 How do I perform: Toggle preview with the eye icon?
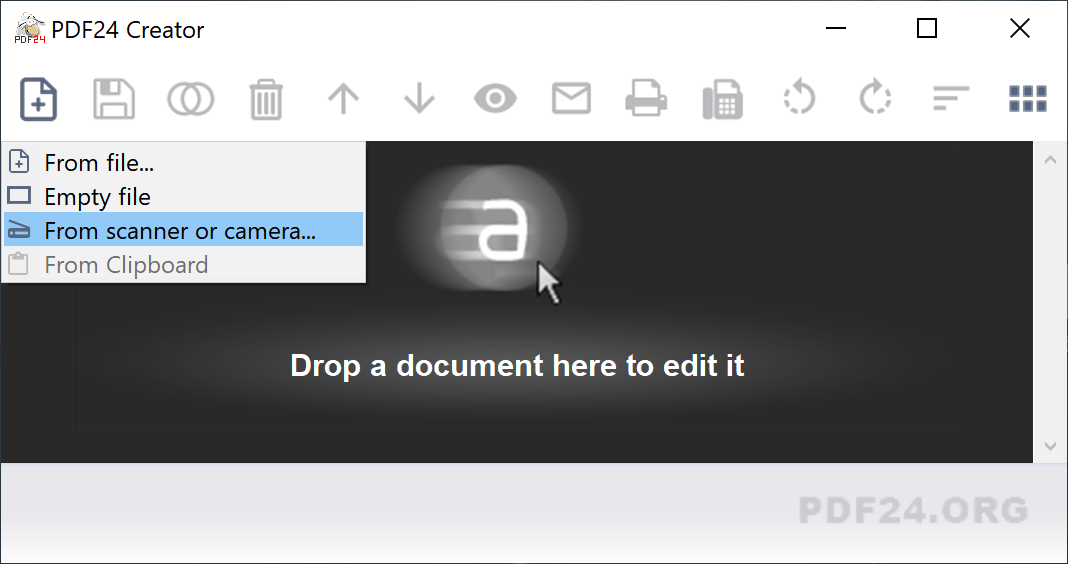[x=495, y=99]
